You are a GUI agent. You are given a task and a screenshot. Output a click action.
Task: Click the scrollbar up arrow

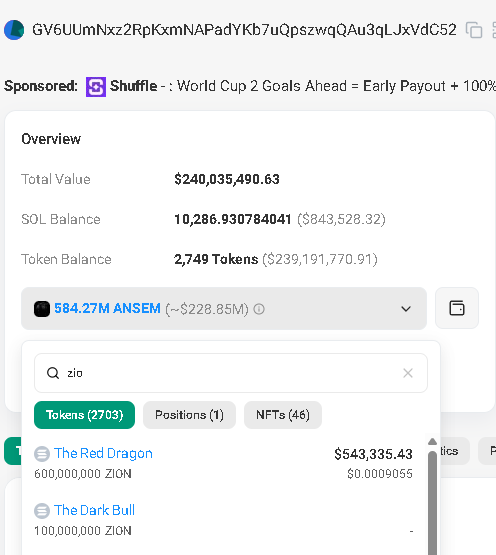click(432, 441)
